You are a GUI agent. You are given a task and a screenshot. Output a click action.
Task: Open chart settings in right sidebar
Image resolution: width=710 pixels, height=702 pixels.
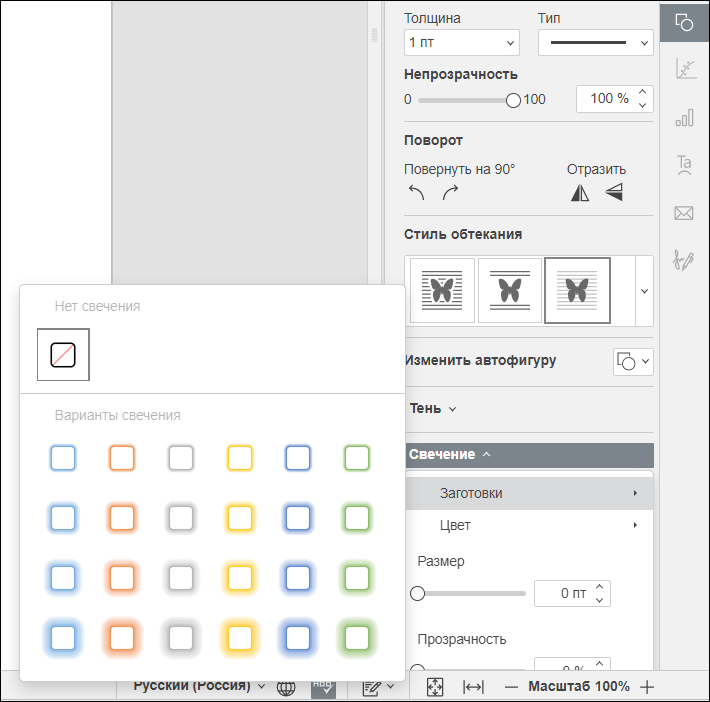[684, 117]
